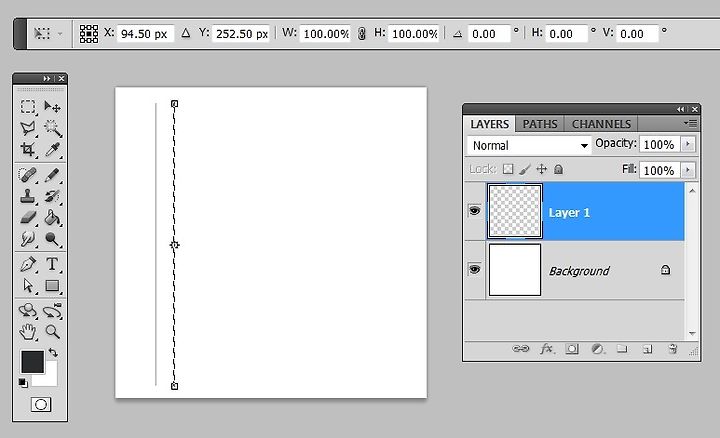Image resolution: width=720 pixels, height=438 pixels.
Task: Open the Fill slider arrow
Action: [x=688, y=170]
